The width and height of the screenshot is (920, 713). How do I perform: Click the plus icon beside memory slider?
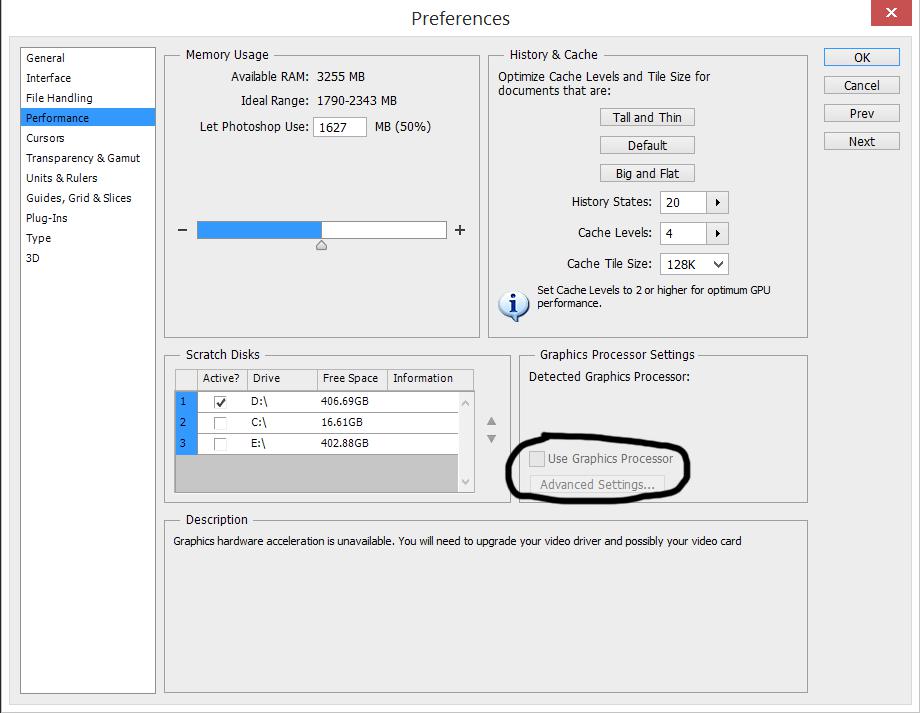[460, 230]
